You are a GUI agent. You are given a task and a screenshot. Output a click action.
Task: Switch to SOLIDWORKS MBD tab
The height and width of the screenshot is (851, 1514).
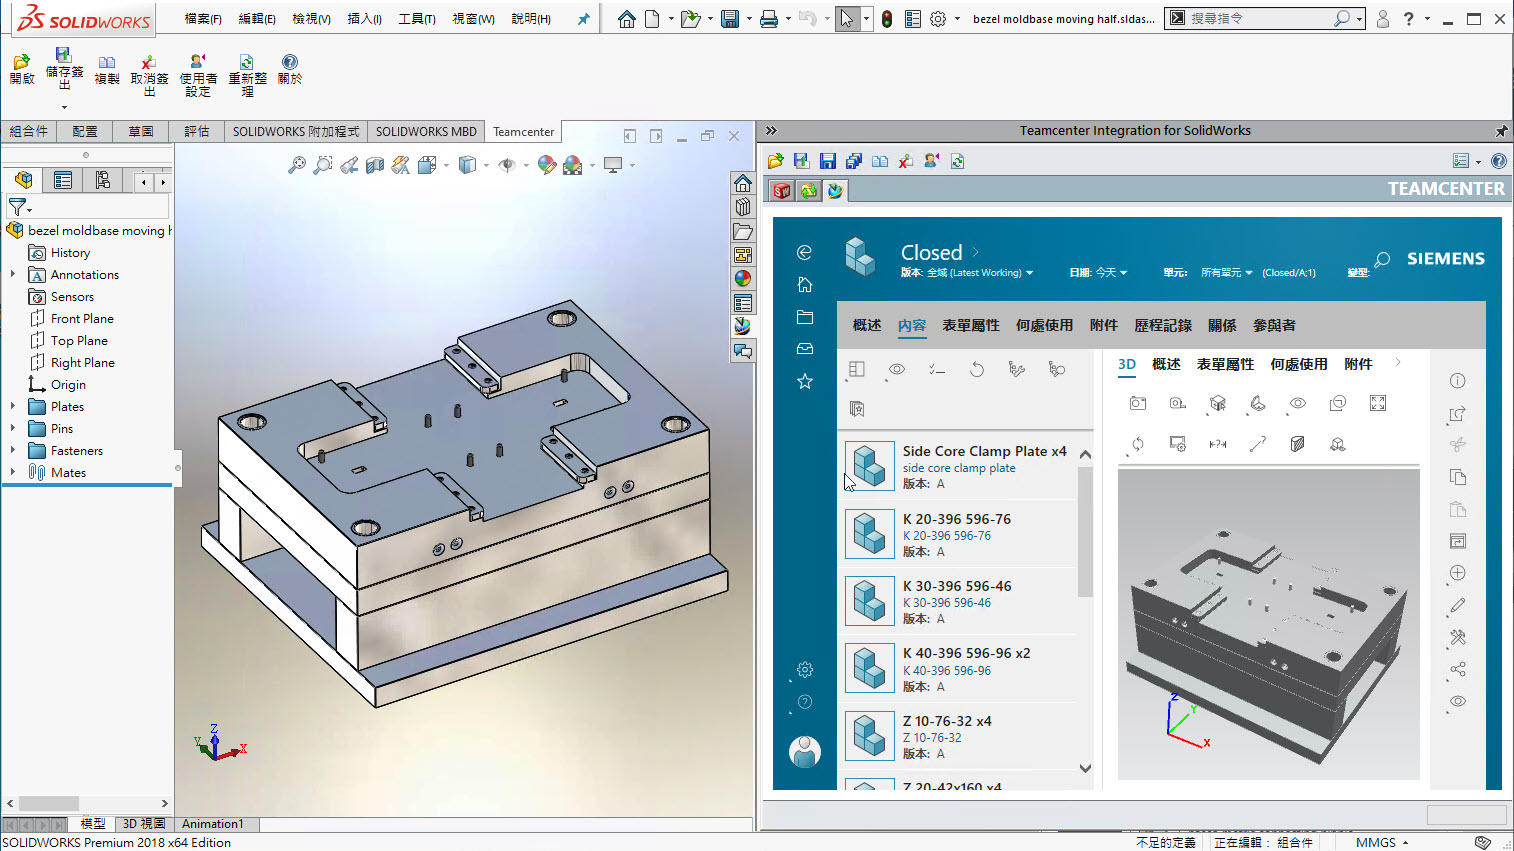coord(426,131)
